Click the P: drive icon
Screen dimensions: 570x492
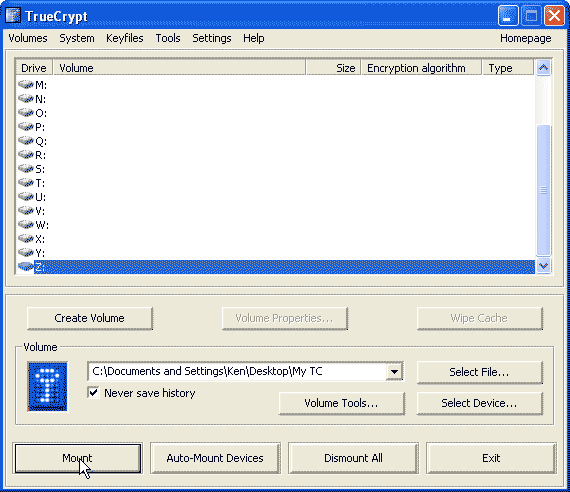click(x=26, y=127)
